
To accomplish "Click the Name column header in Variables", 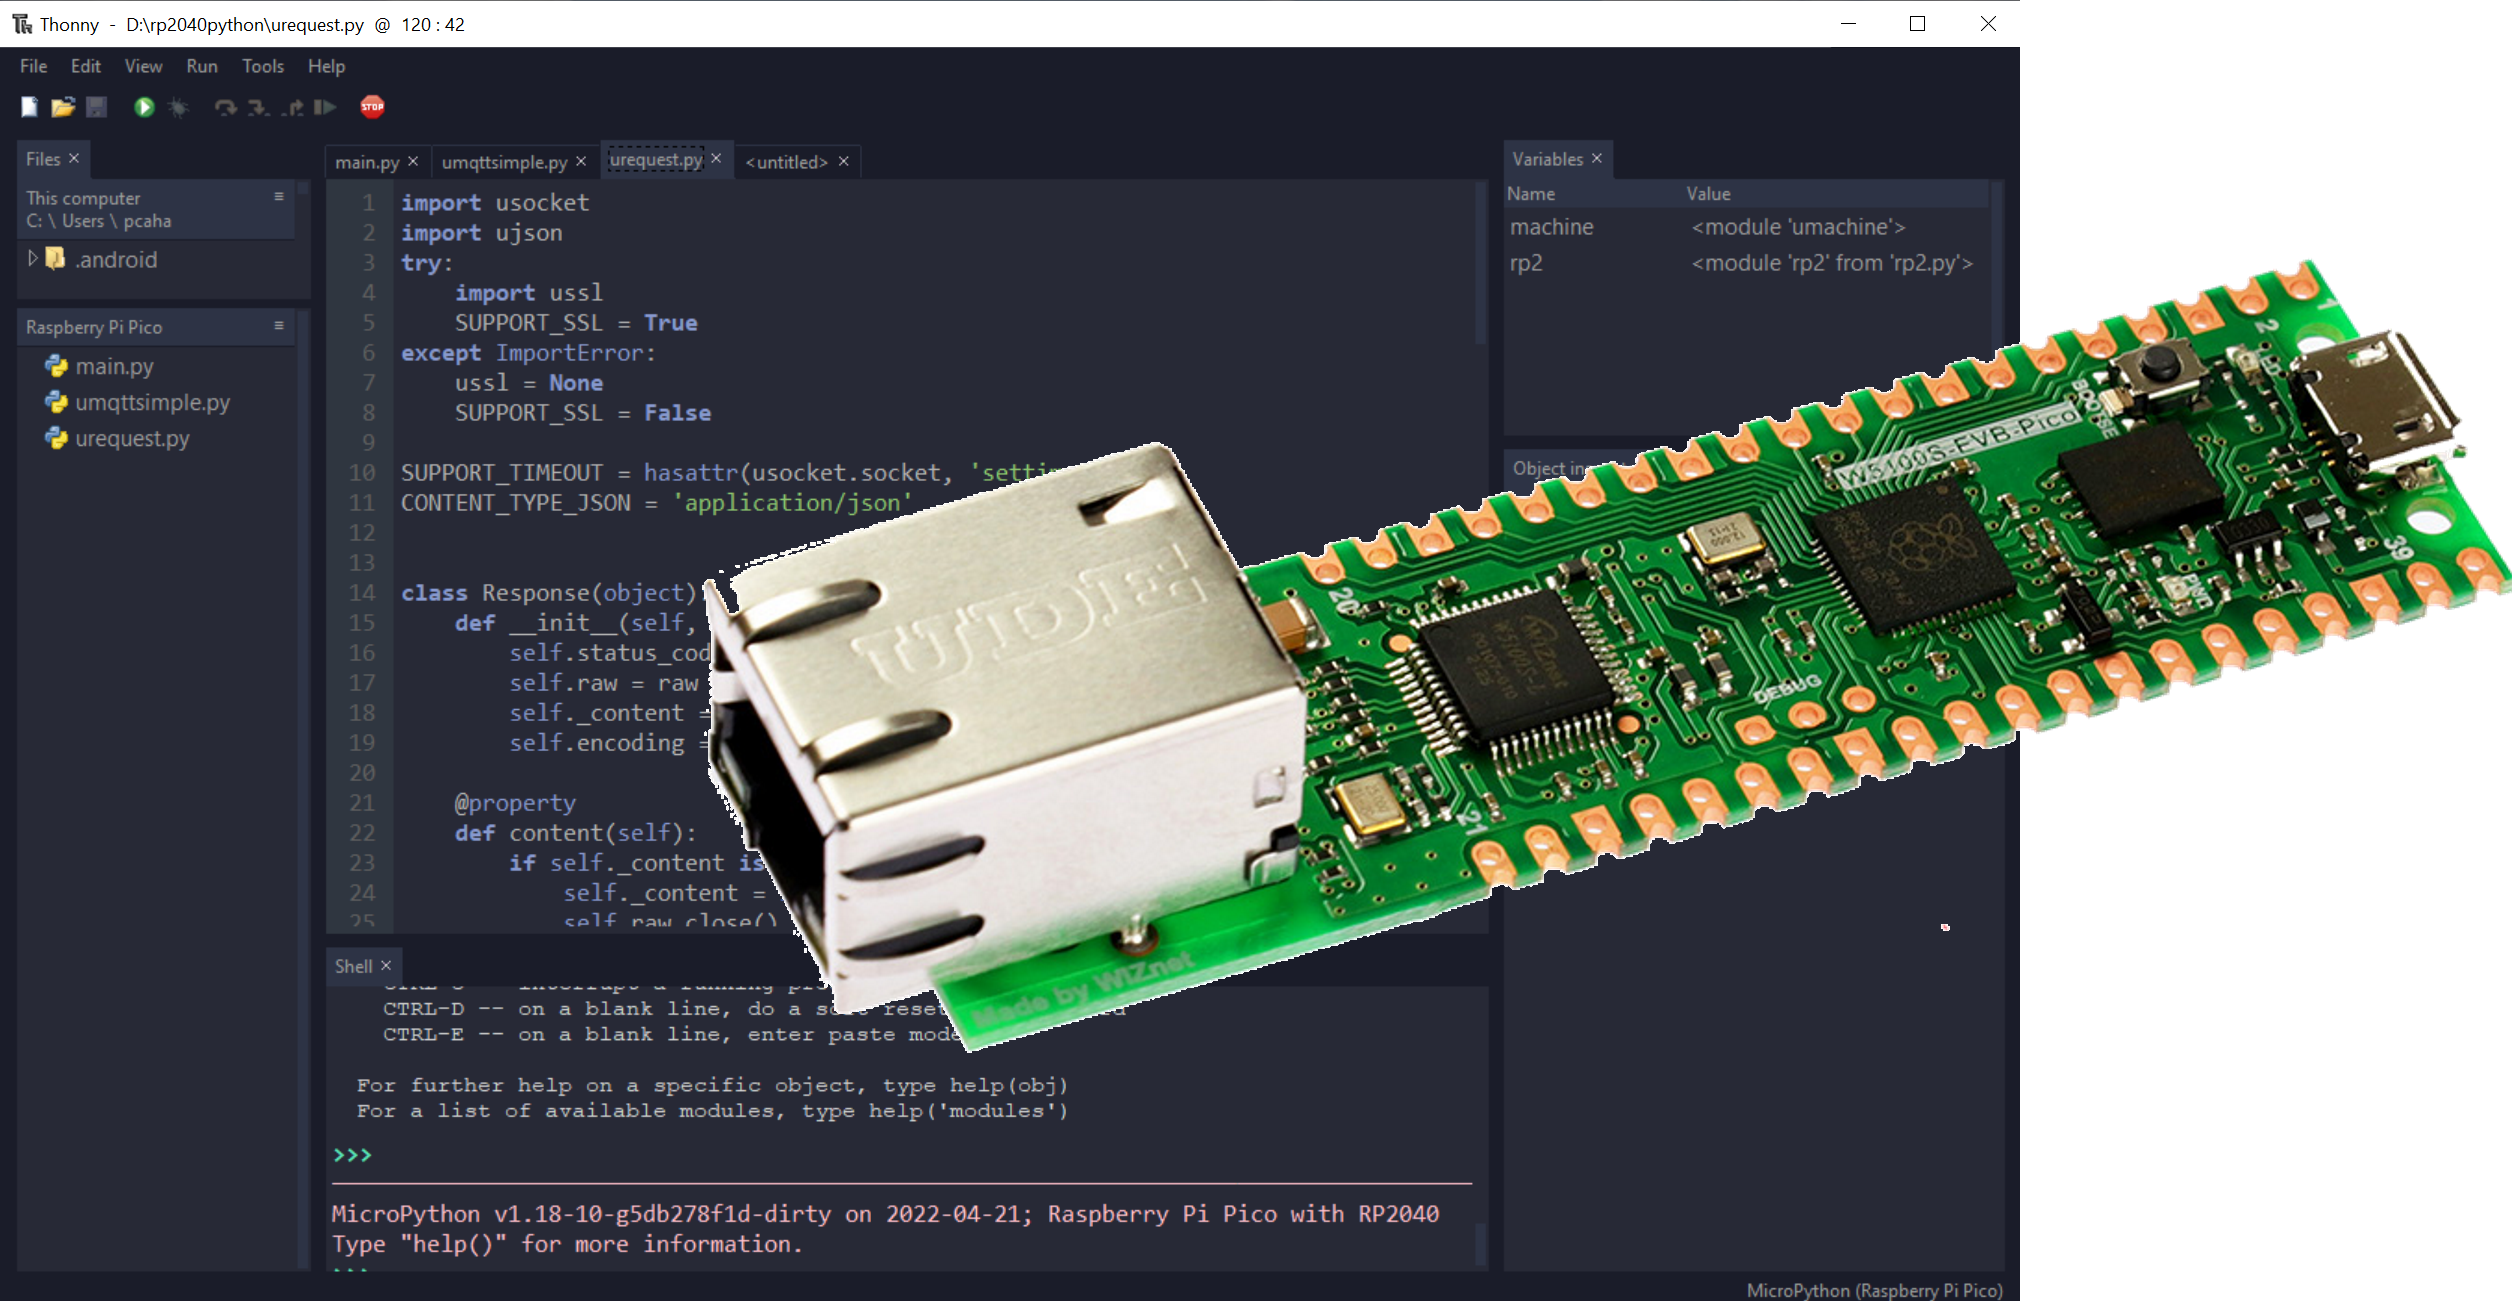I will 1531,194.
